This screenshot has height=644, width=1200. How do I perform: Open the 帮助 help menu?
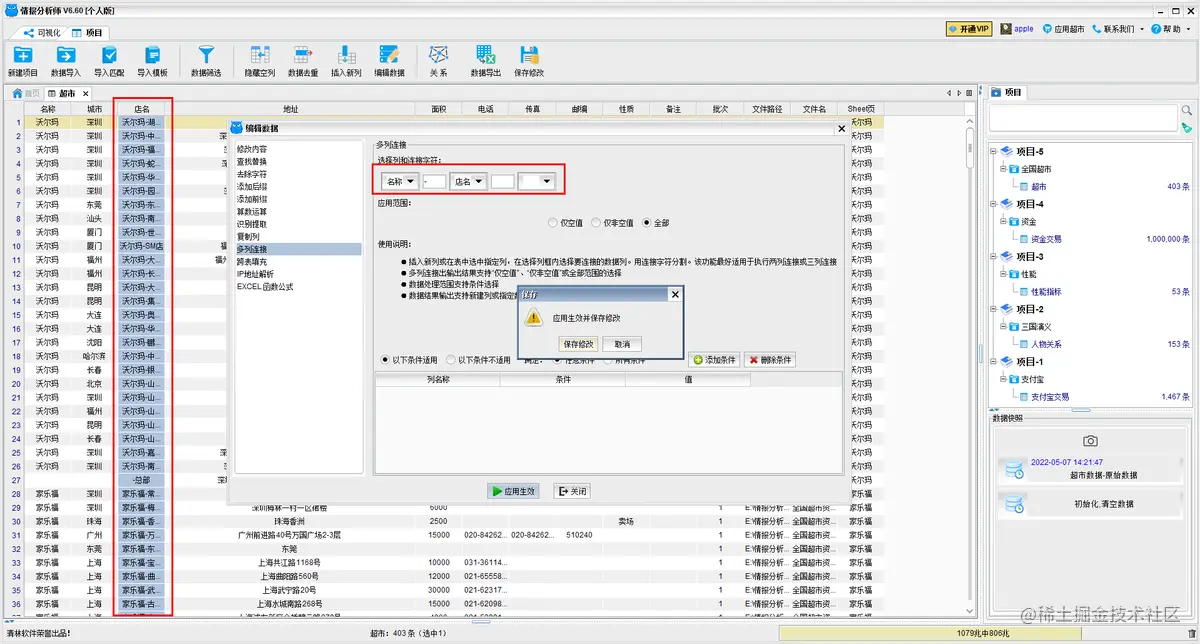click(1170, 29)
